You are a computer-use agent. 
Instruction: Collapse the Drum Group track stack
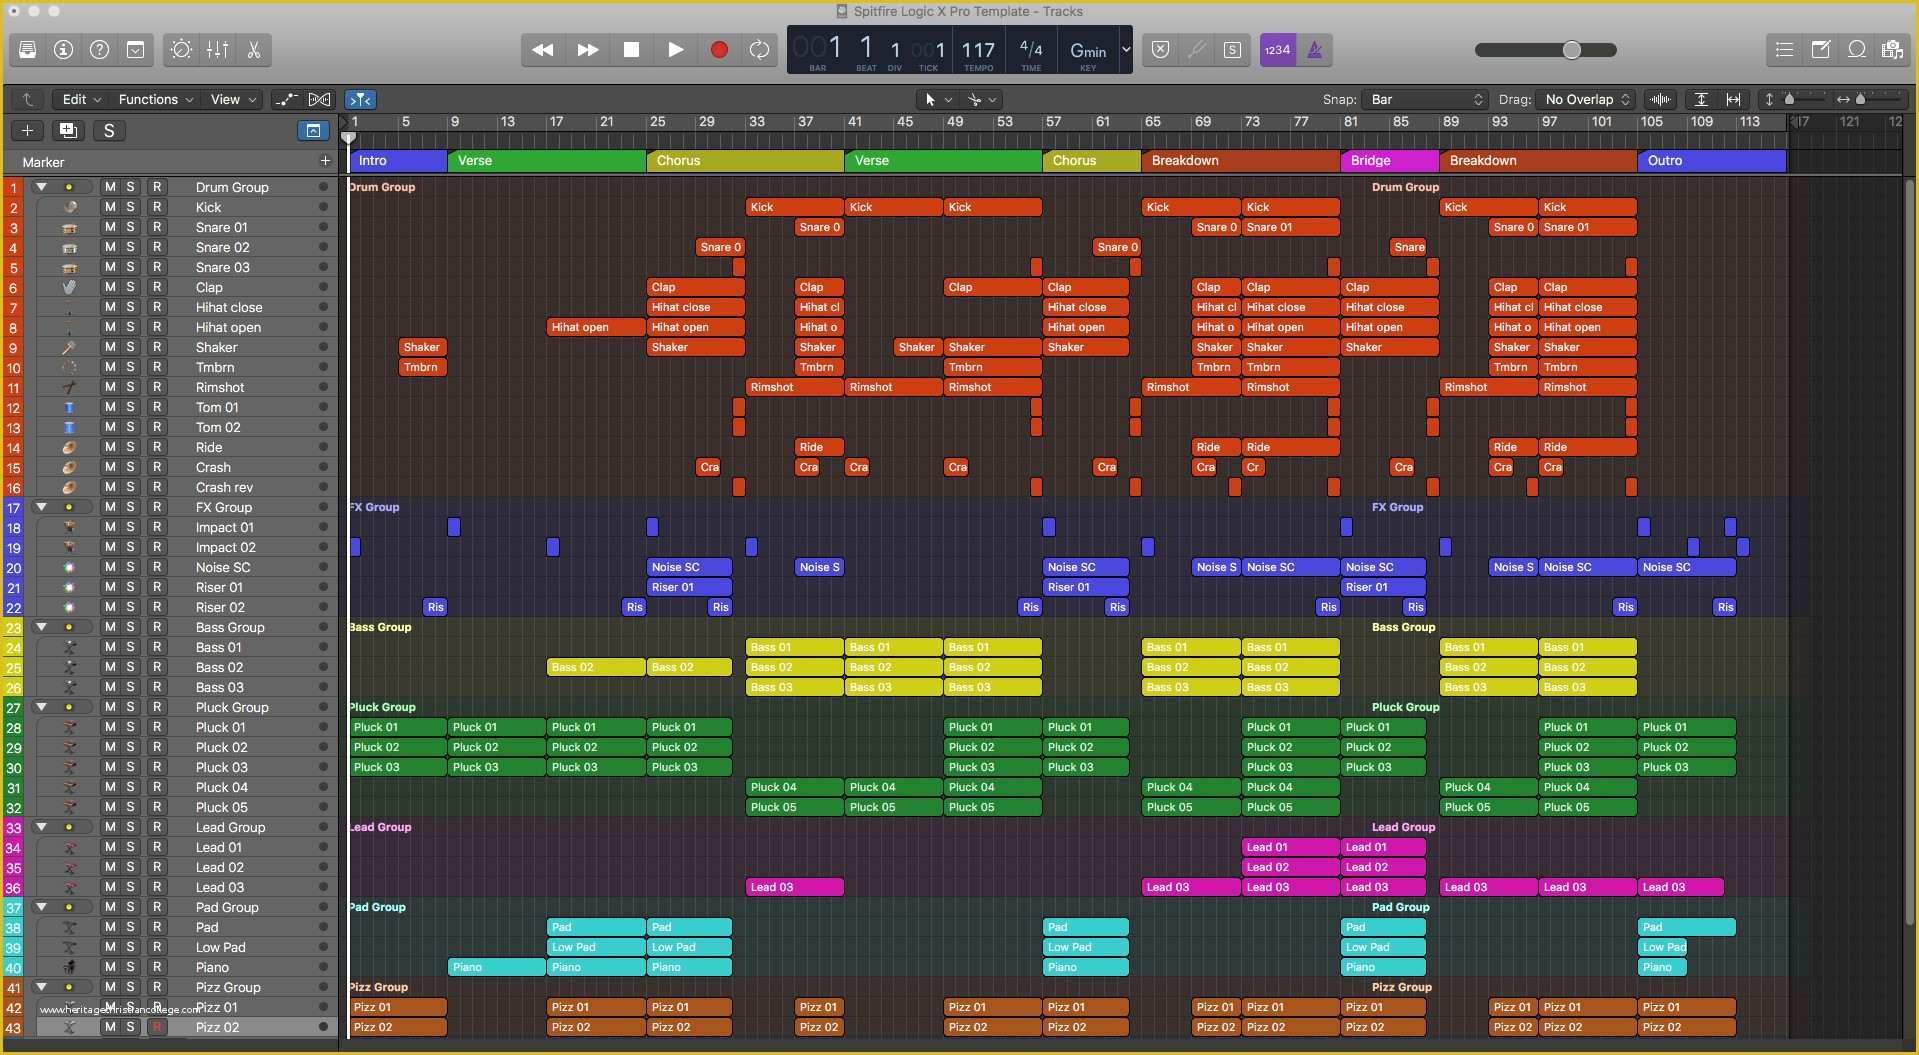(41, 187)
